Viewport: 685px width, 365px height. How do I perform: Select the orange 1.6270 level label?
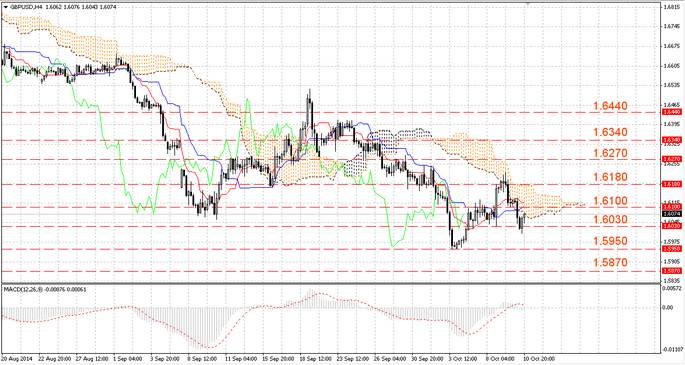coord(610,153)
